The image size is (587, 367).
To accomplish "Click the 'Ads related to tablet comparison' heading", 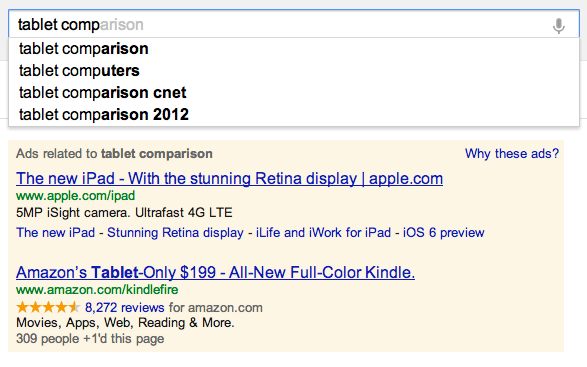I will [114, 154].
